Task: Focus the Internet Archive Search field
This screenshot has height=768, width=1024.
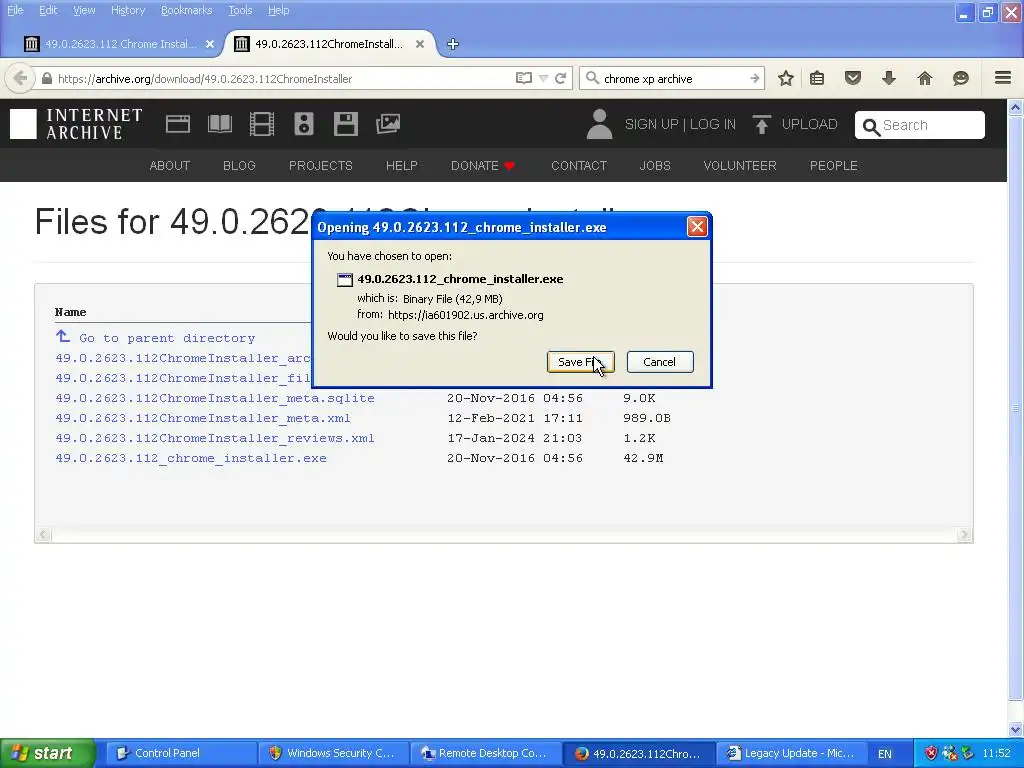Action: pyautogui.click(x=920, y=125)
